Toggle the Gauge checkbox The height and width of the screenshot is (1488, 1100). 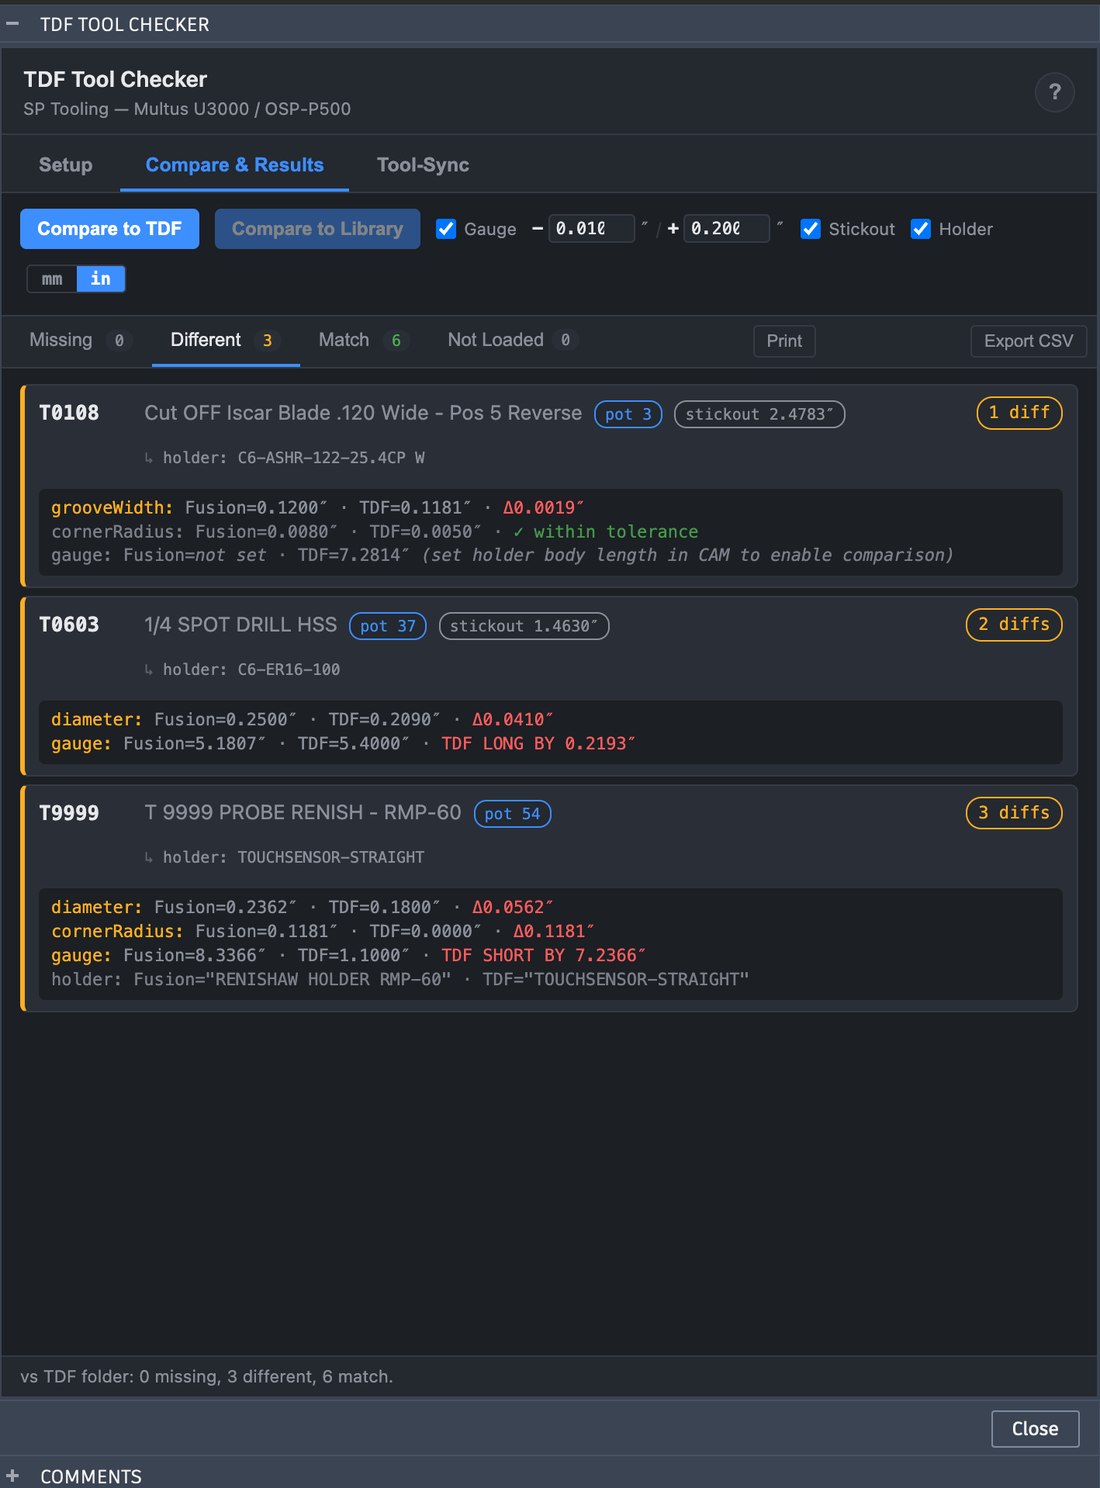tap(446, 229)
